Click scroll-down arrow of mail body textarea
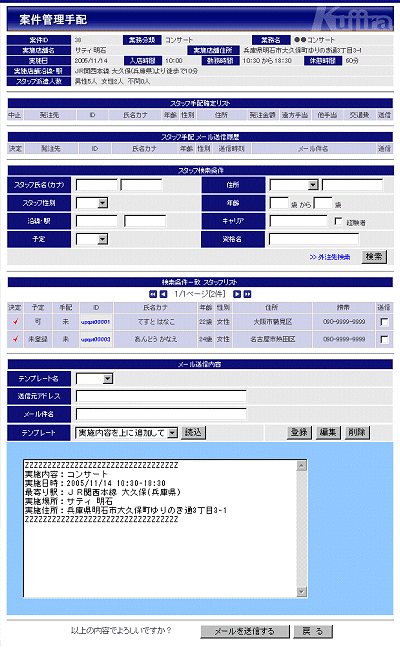 click(x=302, y=591)
